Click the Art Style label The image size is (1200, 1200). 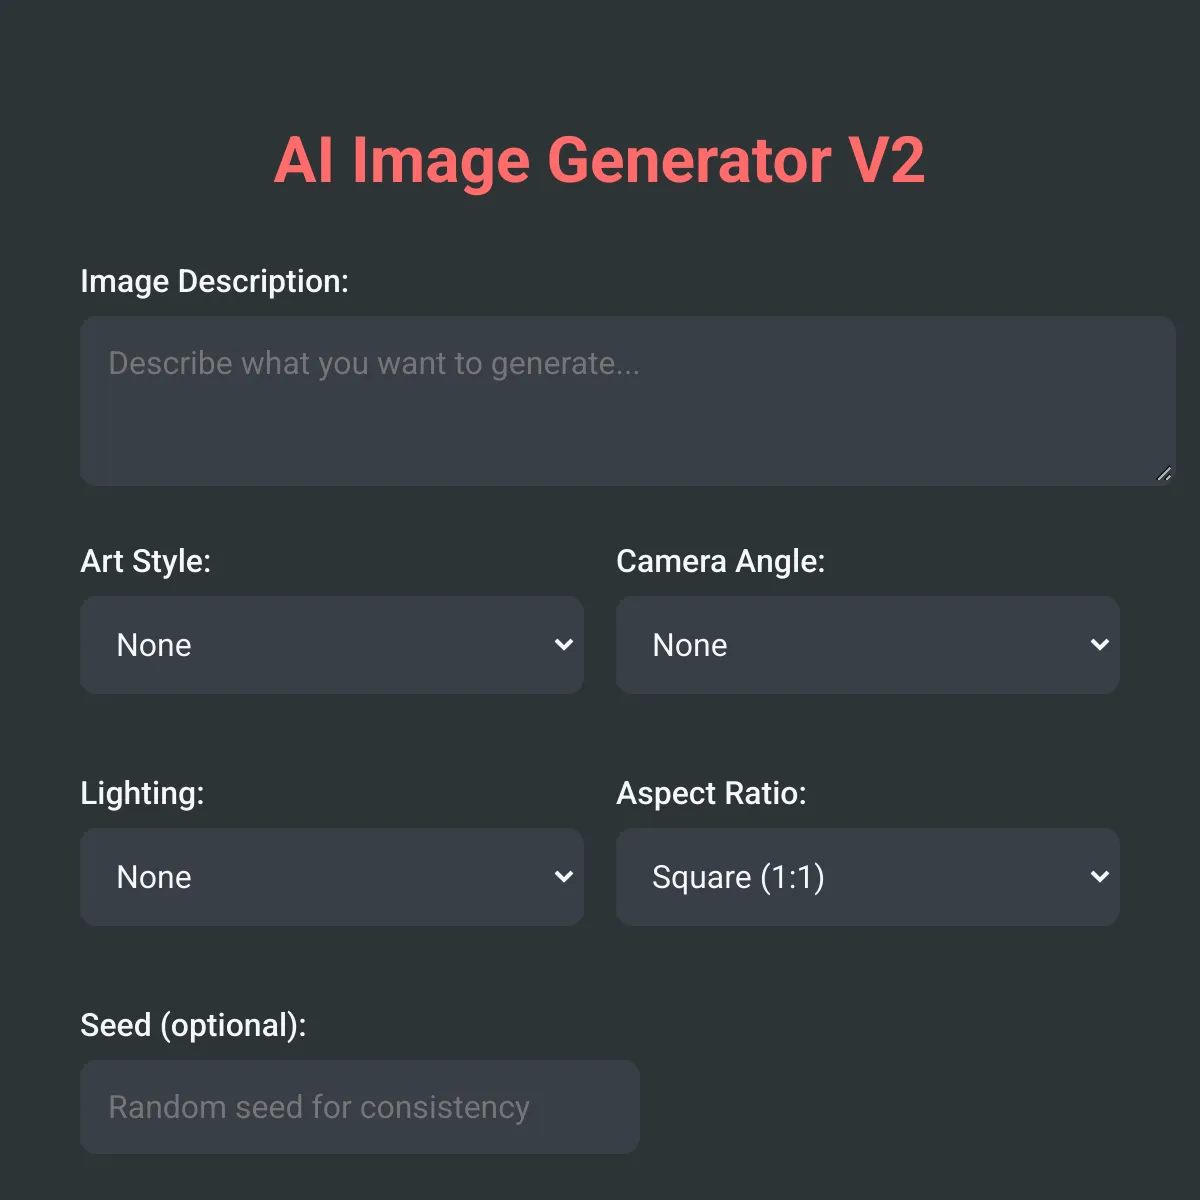pyautogui.click(x=146, y=562)
